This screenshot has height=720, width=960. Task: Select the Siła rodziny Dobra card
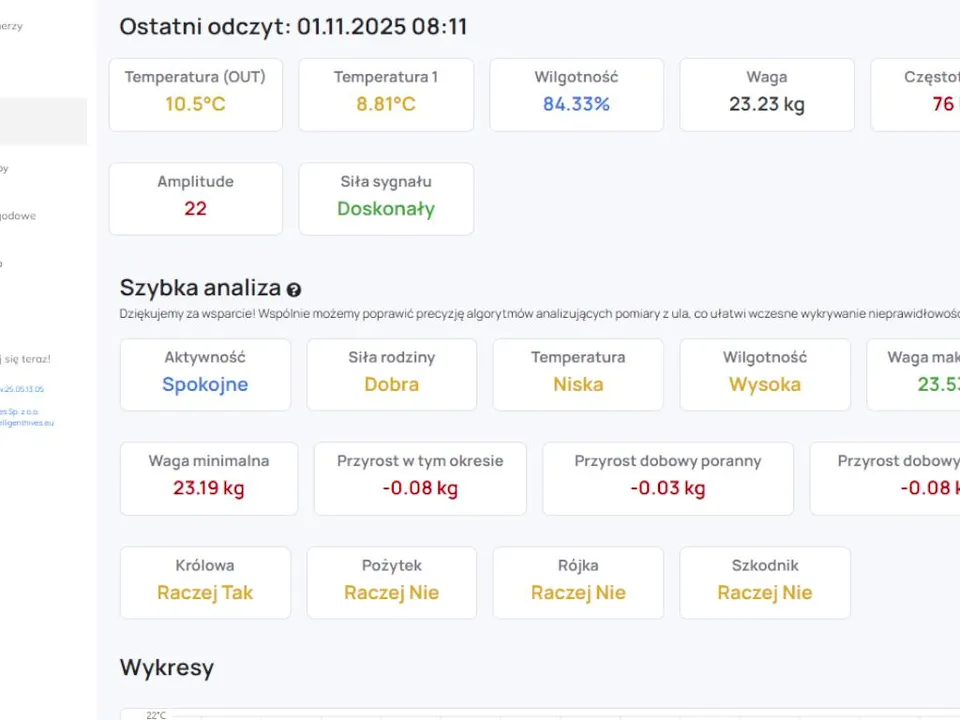(x=392, y=374)
